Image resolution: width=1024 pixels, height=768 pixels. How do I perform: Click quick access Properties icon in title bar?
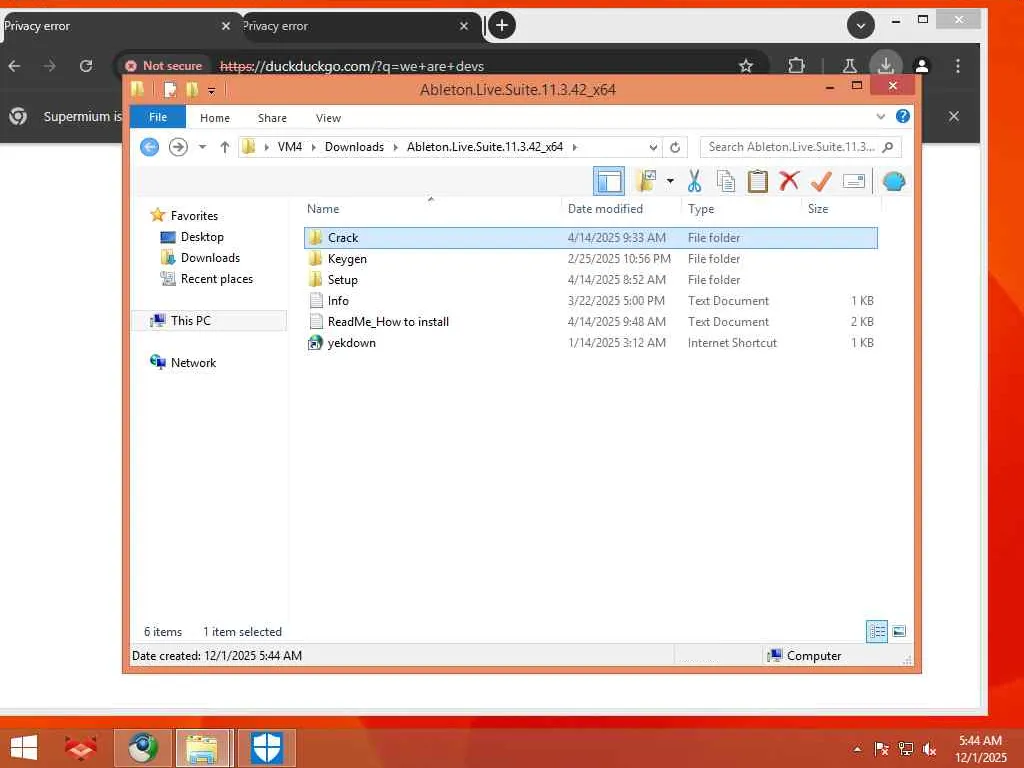pos(170,89)
